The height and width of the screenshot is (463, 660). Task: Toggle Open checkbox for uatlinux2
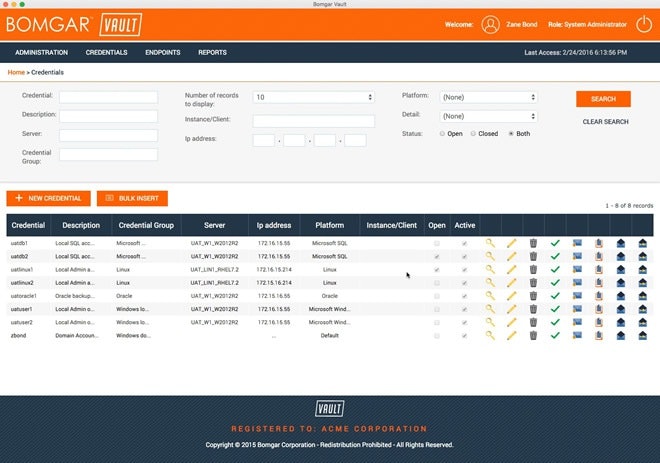[x=437, y=283]
